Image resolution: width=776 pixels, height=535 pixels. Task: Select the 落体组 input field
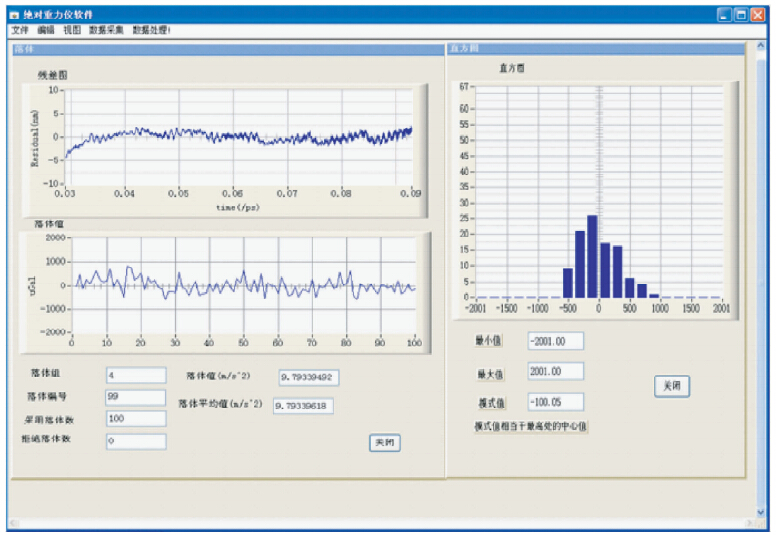[x=136, y=375]
